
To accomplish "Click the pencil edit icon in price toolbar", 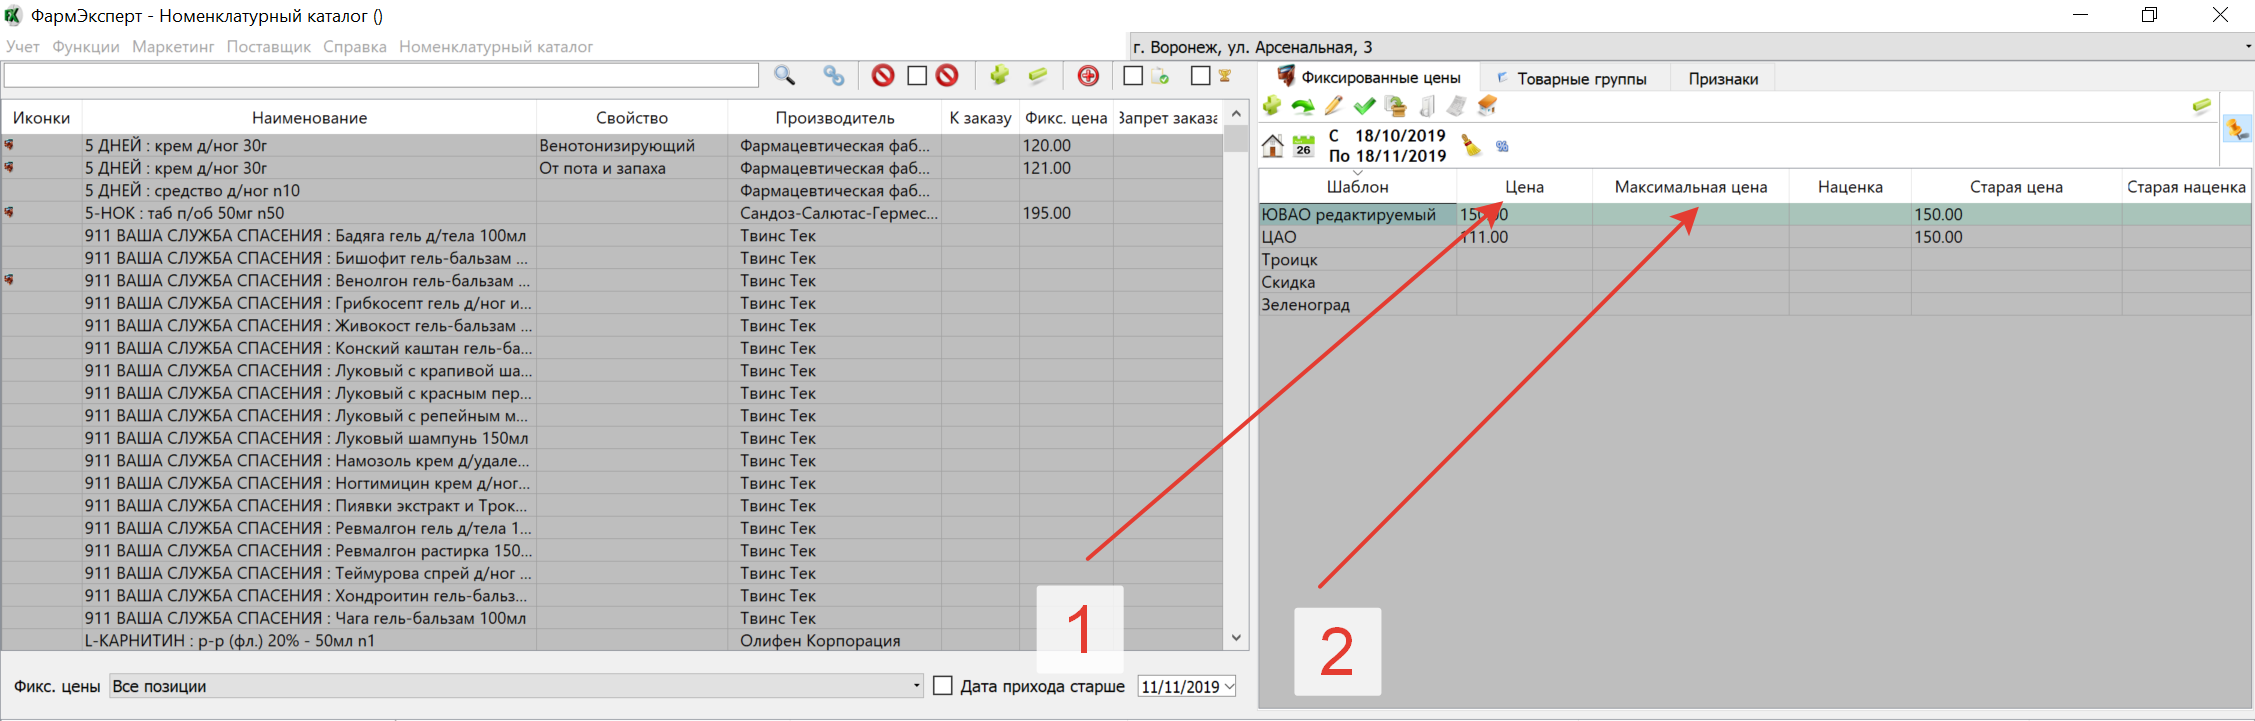I will pyautogui.click(x=1333, y=106).
